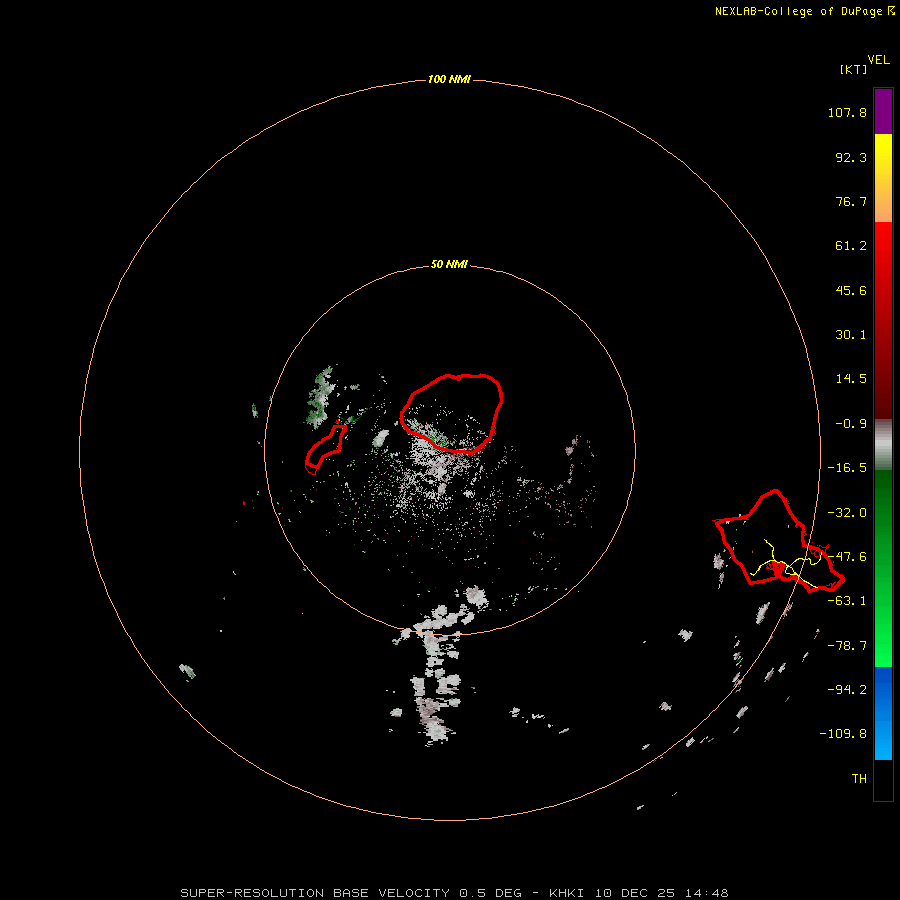This screenshot has width=900, height=900.
Task: Click the -32.0 legend value
Action: [847, 513]
